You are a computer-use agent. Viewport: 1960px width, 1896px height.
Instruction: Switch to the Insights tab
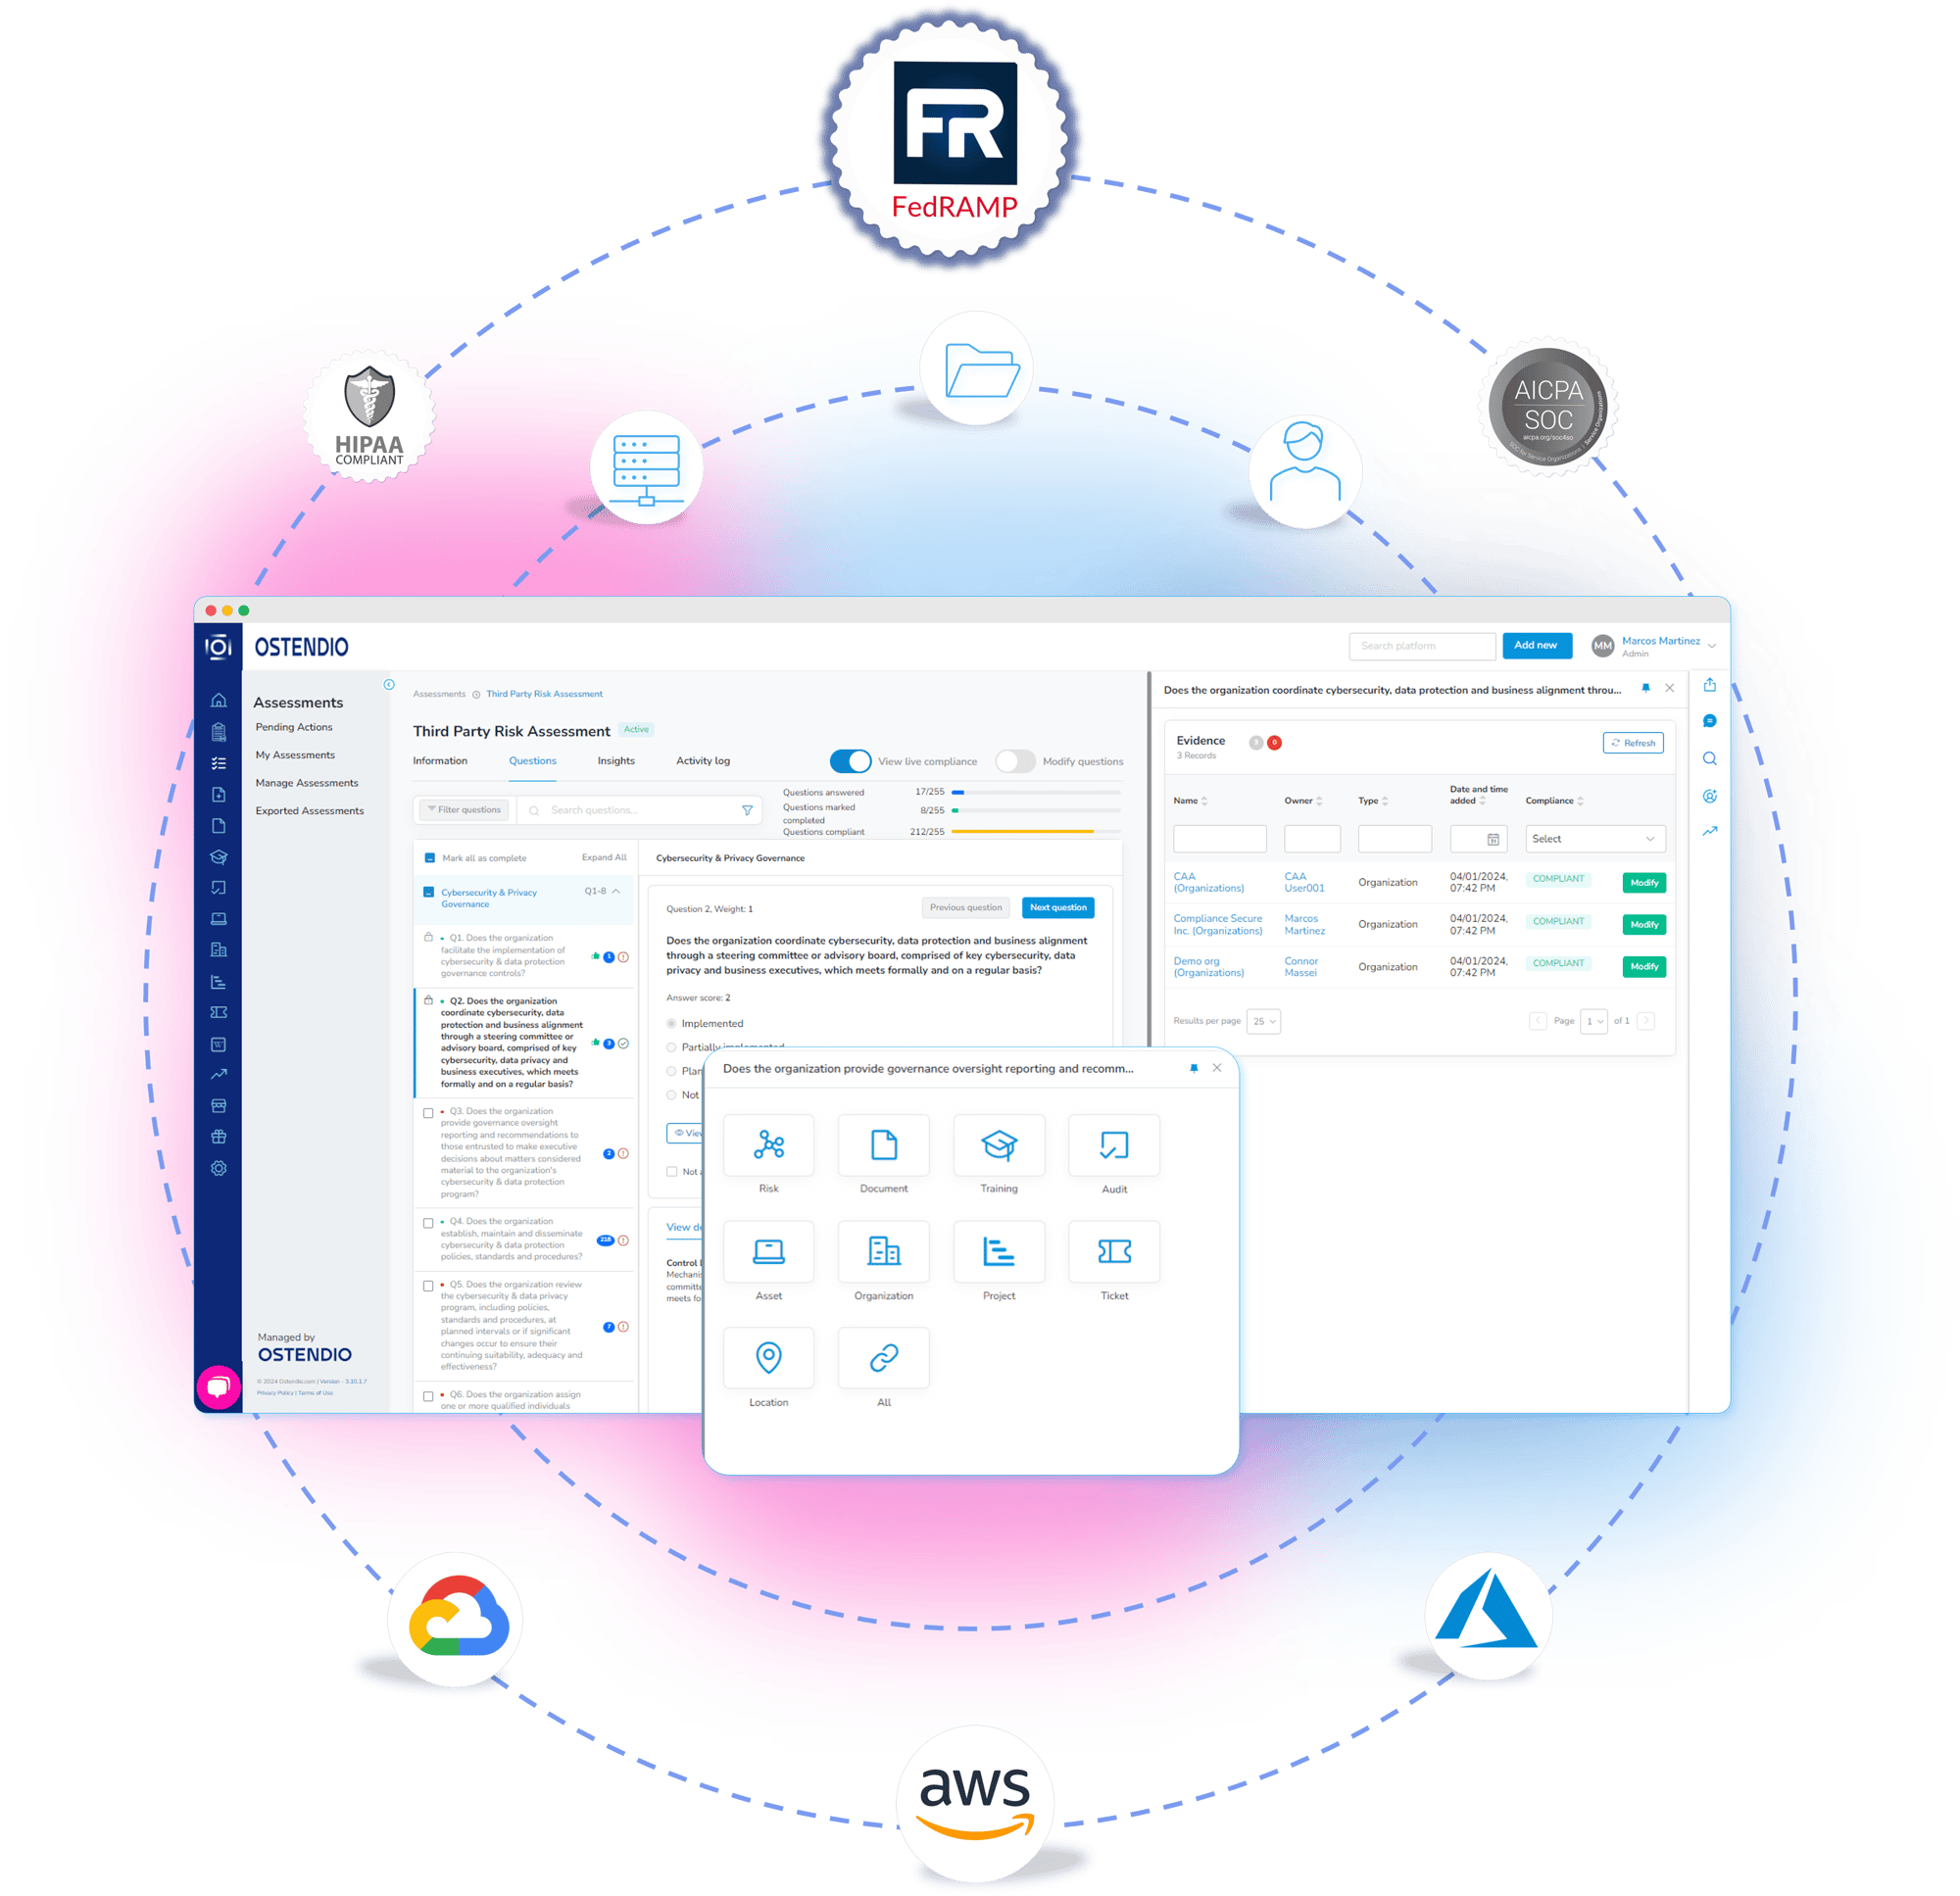click(616, 761)
